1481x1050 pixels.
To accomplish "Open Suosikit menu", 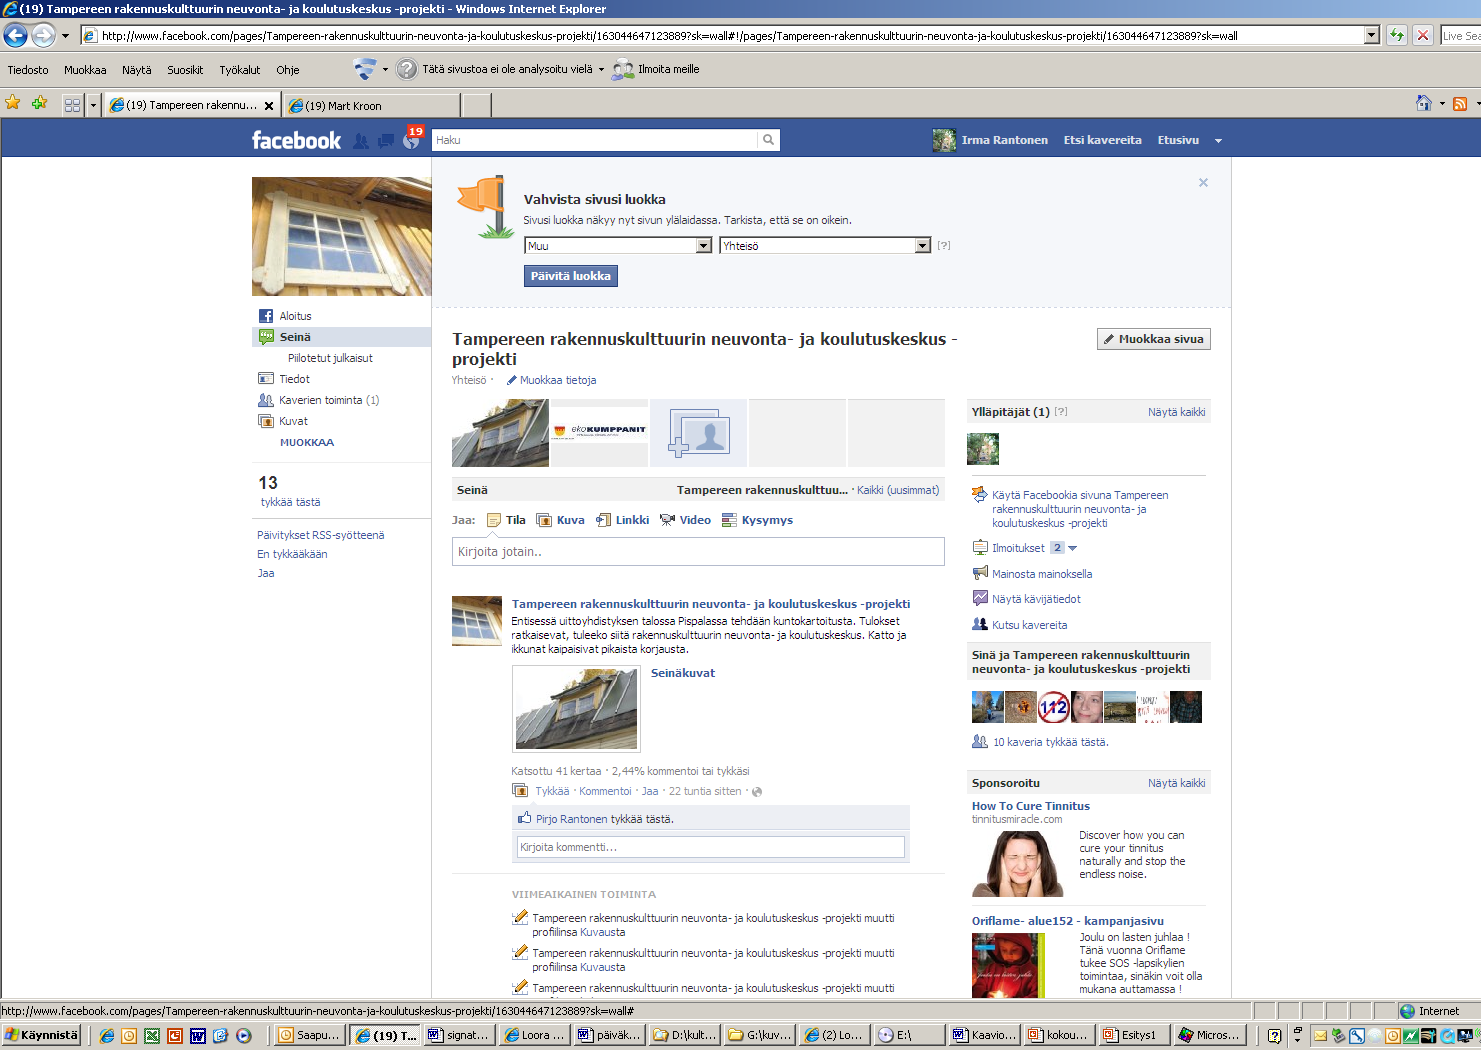I will [x=185, y=70].
